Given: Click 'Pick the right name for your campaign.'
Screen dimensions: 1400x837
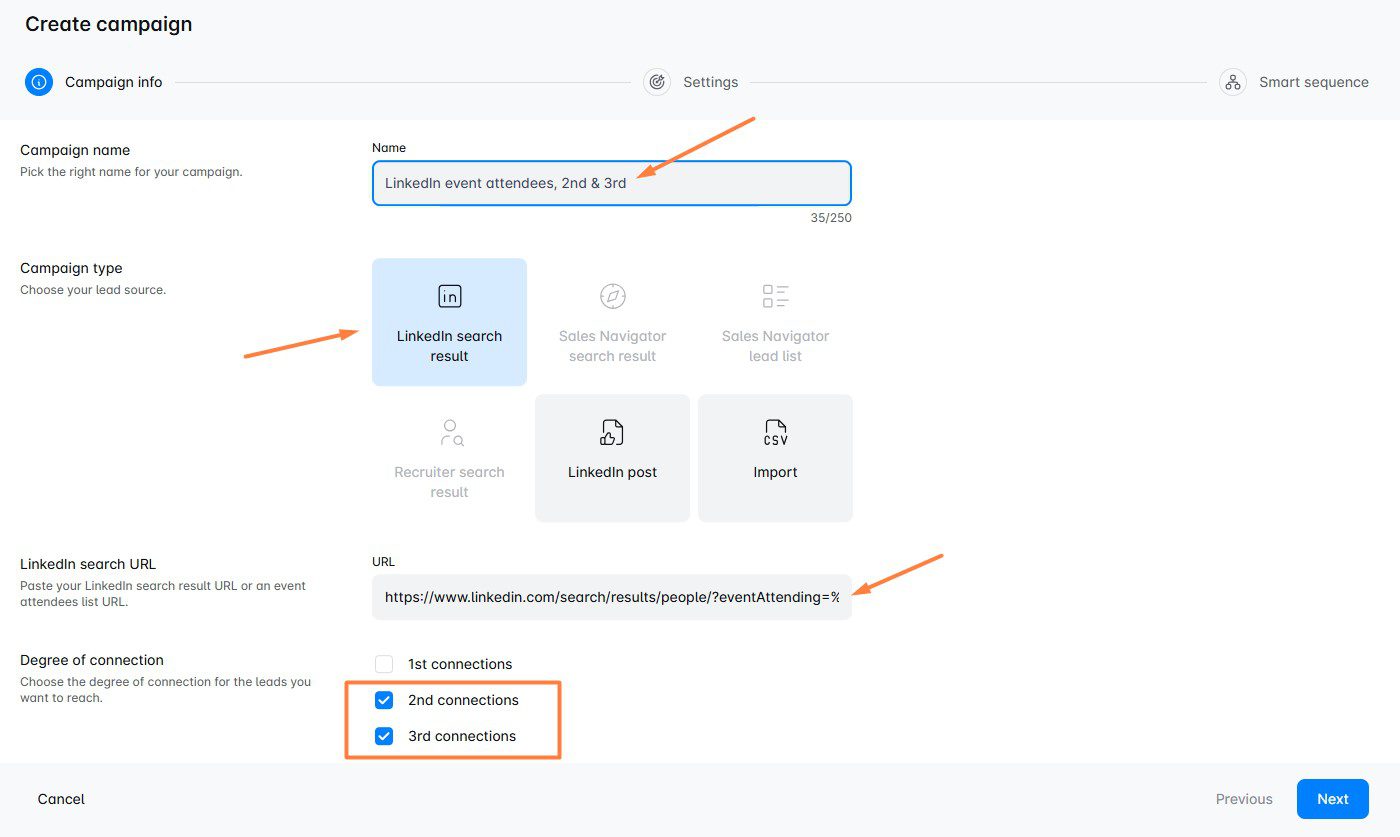Looking at the screenshot, I should (131, 172).
